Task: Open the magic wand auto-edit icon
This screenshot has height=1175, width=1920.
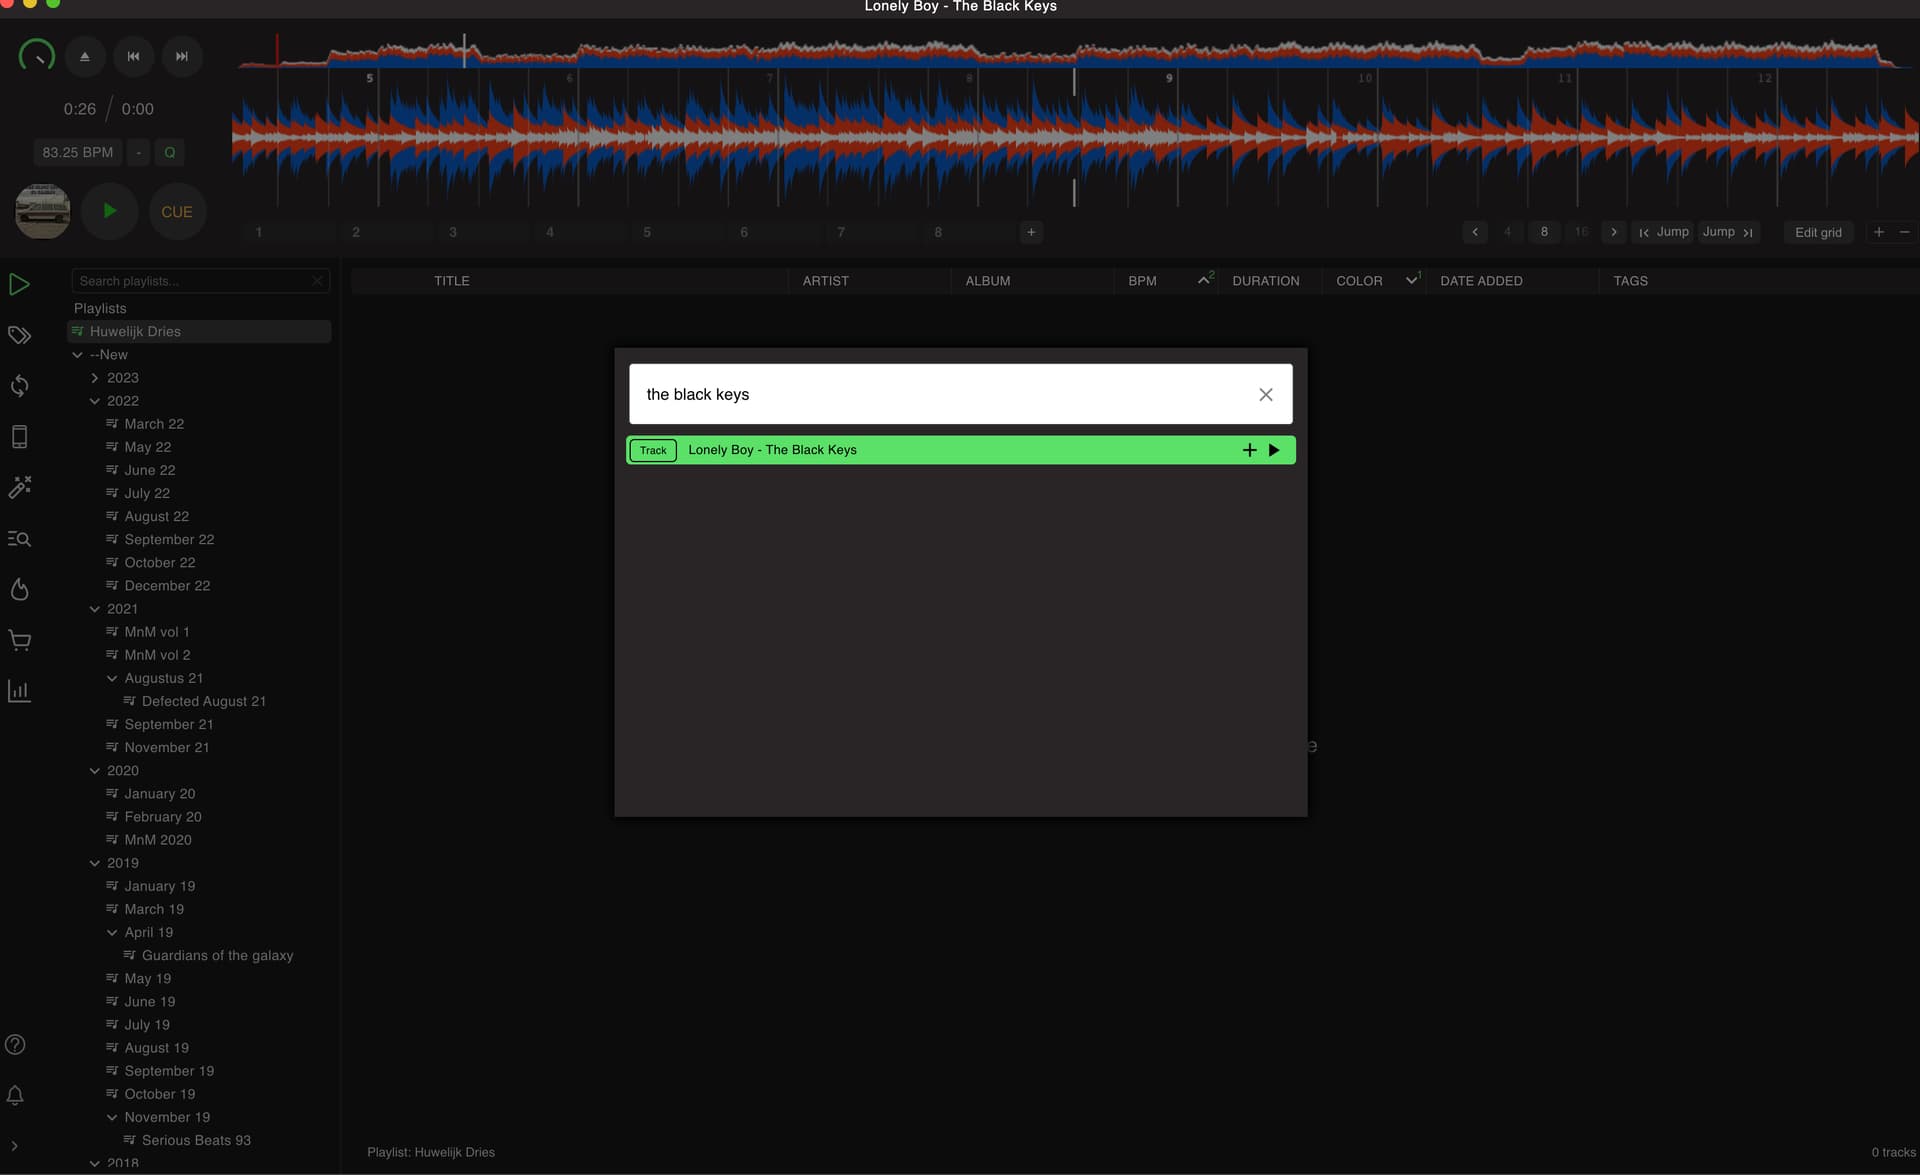Action: click(x=19, y=487)
